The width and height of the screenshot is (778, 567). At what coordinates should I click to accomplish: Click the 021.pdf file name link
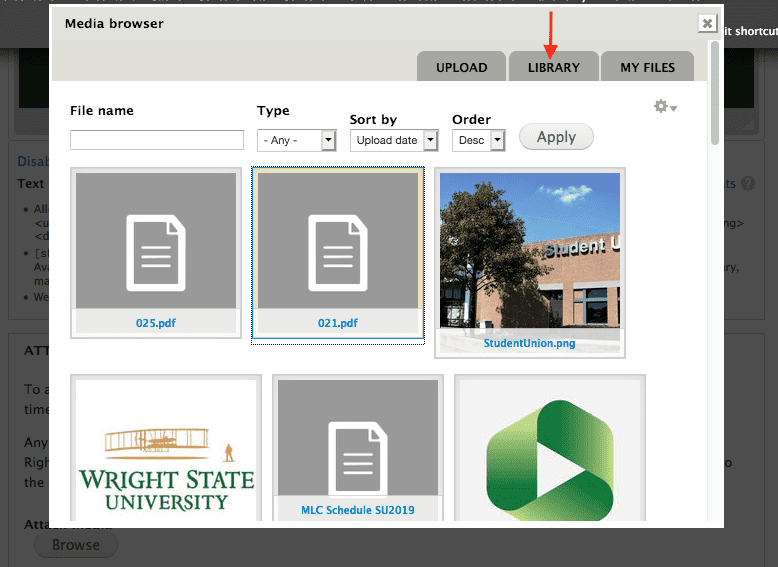(337, 323)
